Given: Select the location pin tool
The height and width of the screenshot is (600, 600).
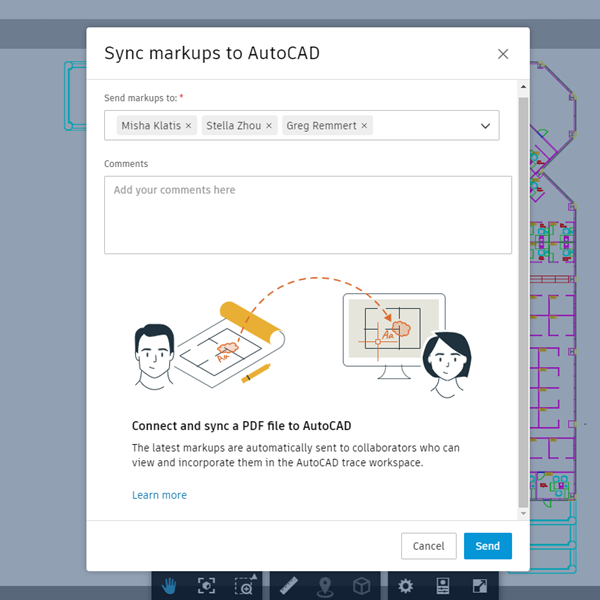Looking at the screenshot, I should click(325, 586).
